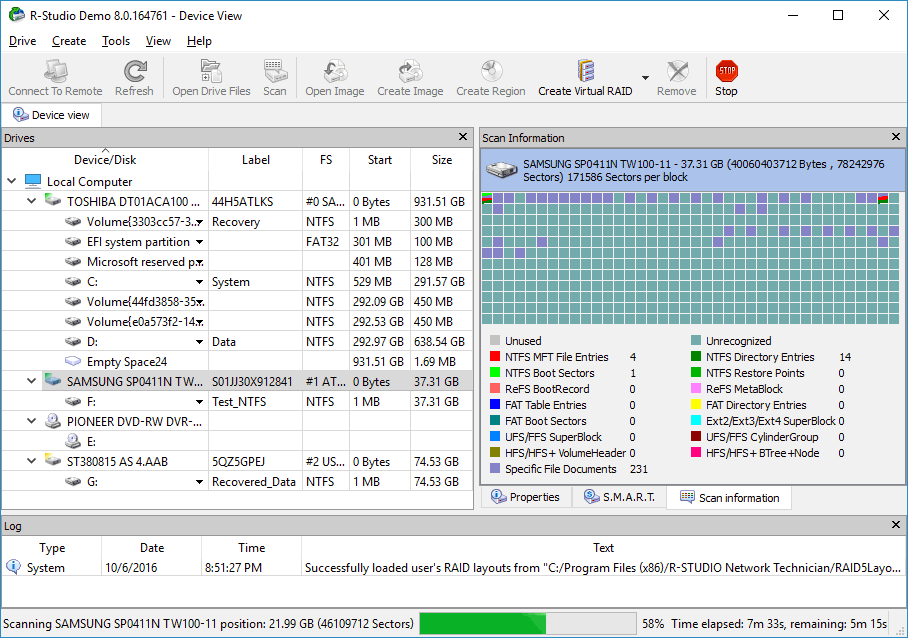Open the Create Virtual RAID dropdown arrow
Image resolution: width=908 pixels, height=638 pixels.
[x=645, y=78]
